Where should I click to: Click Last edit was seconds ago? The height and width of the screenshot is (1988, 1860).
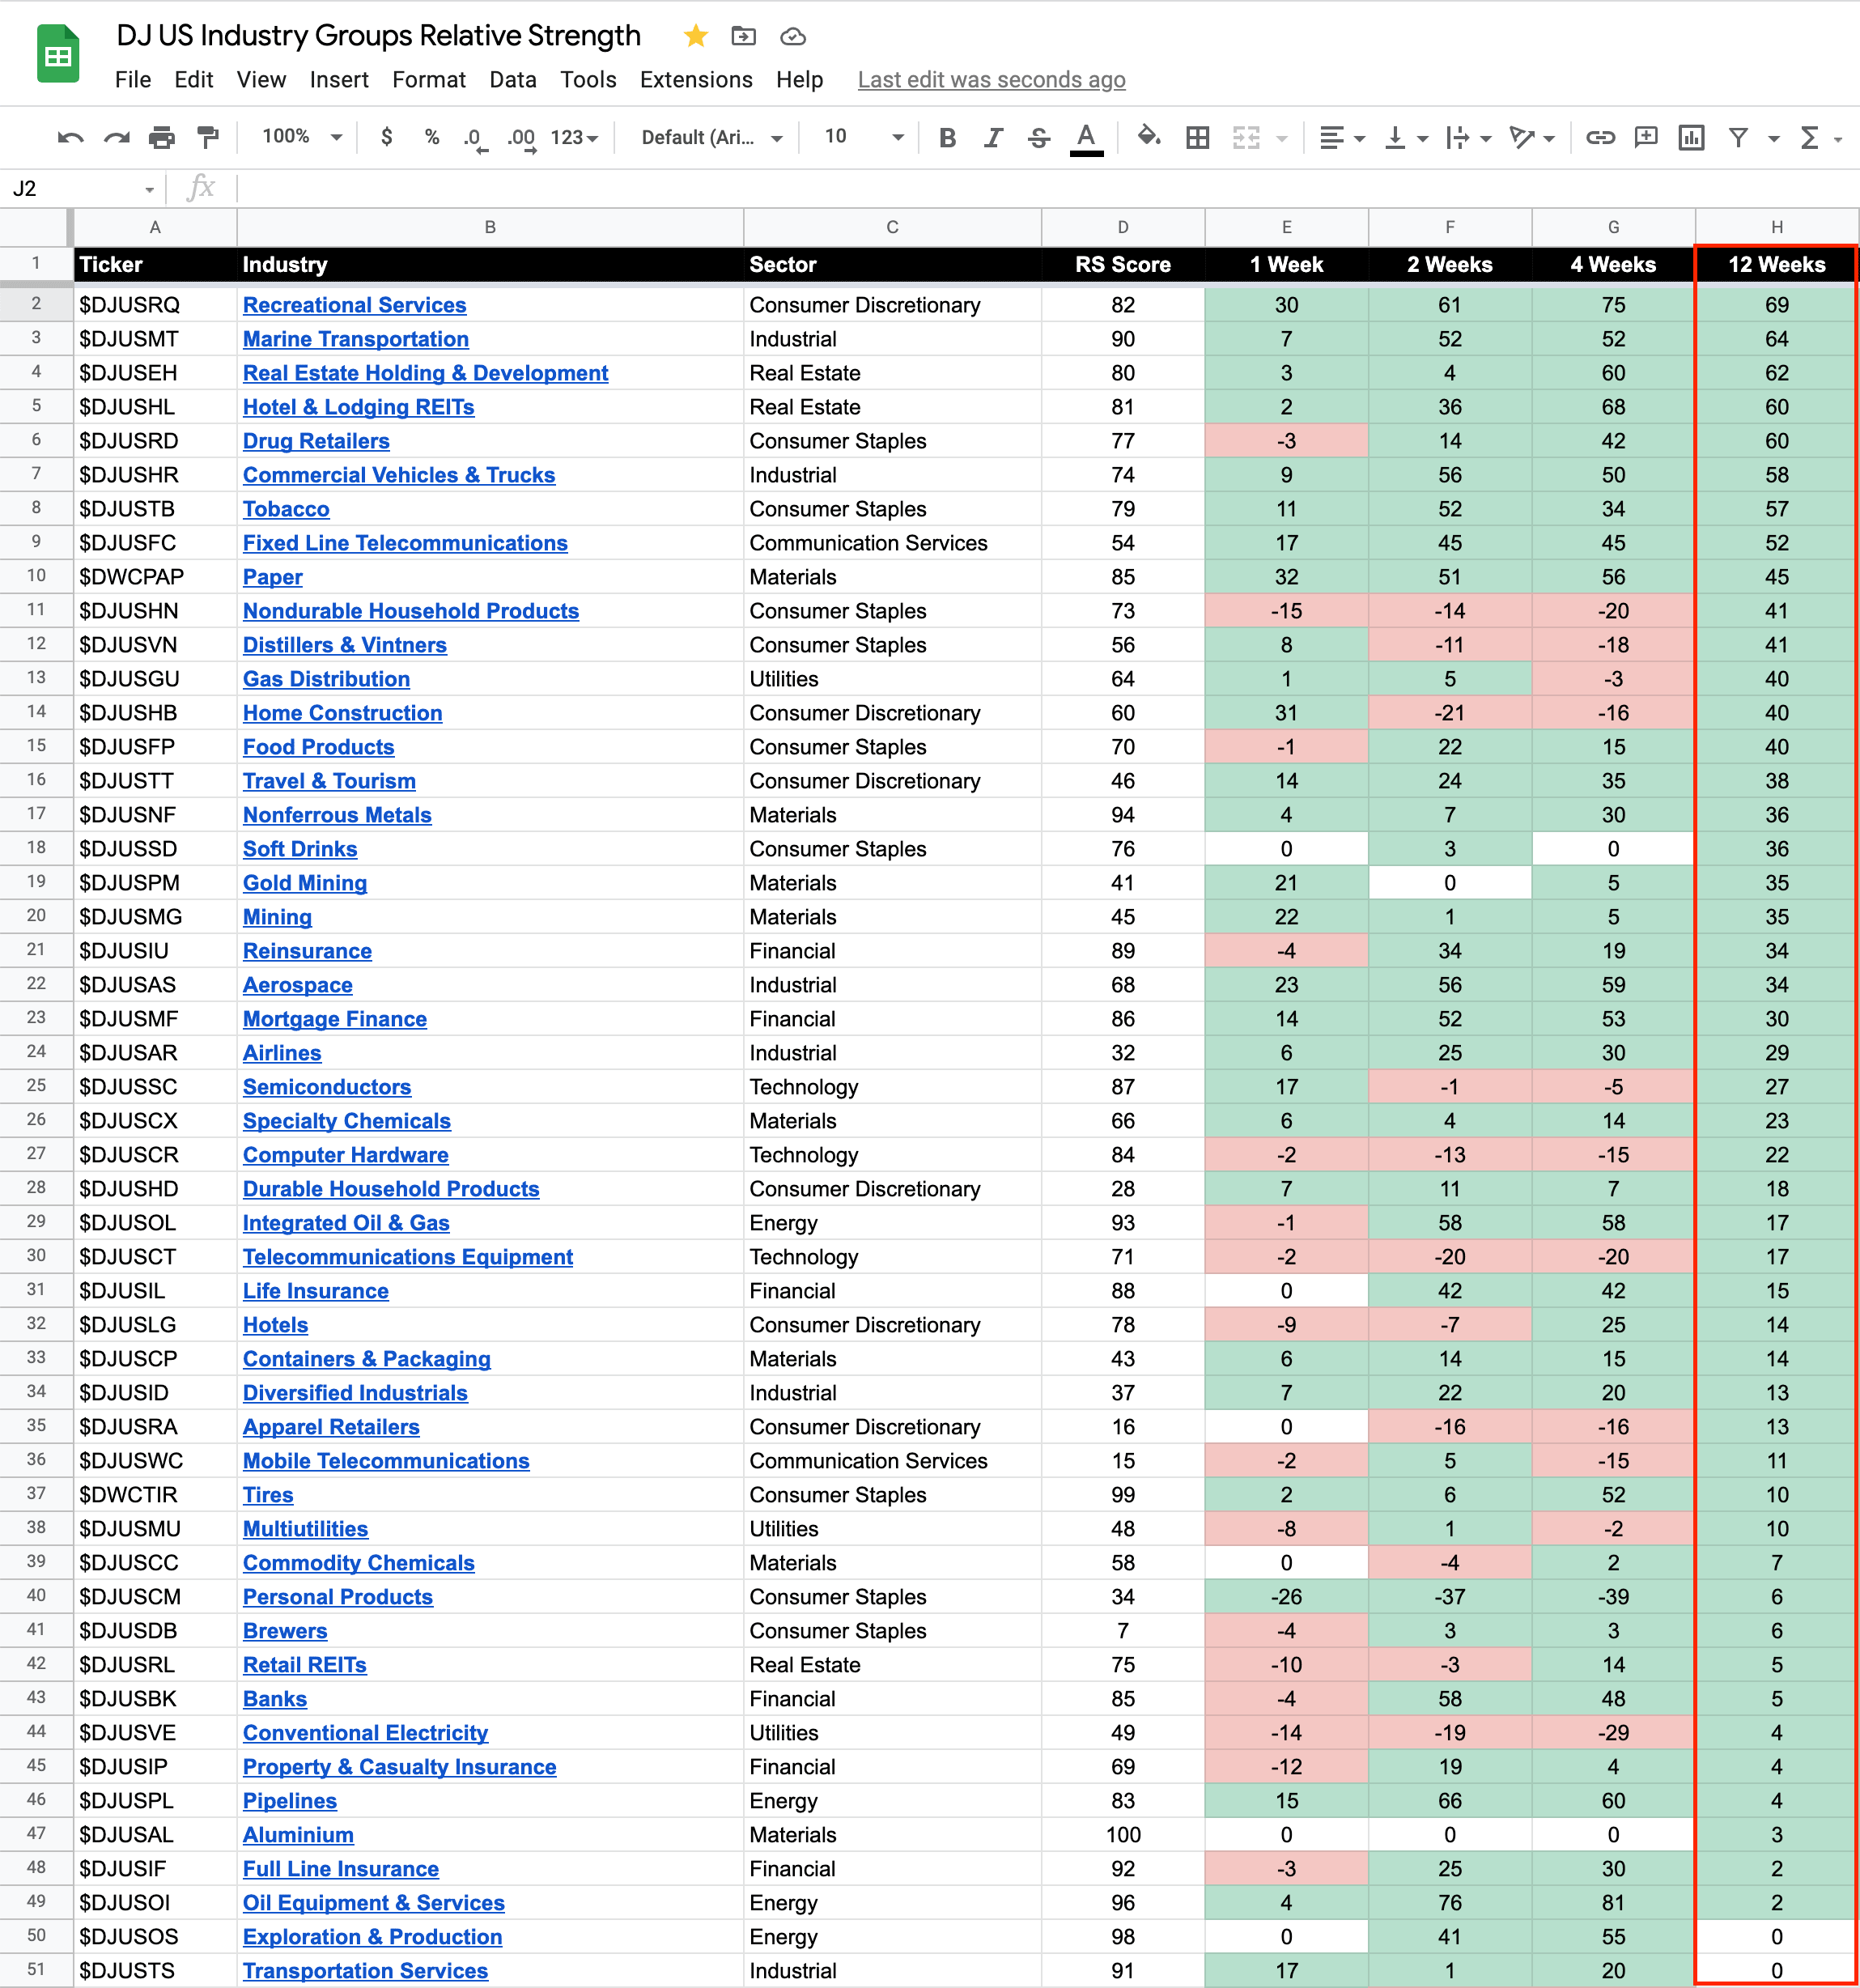click(991, 80)
